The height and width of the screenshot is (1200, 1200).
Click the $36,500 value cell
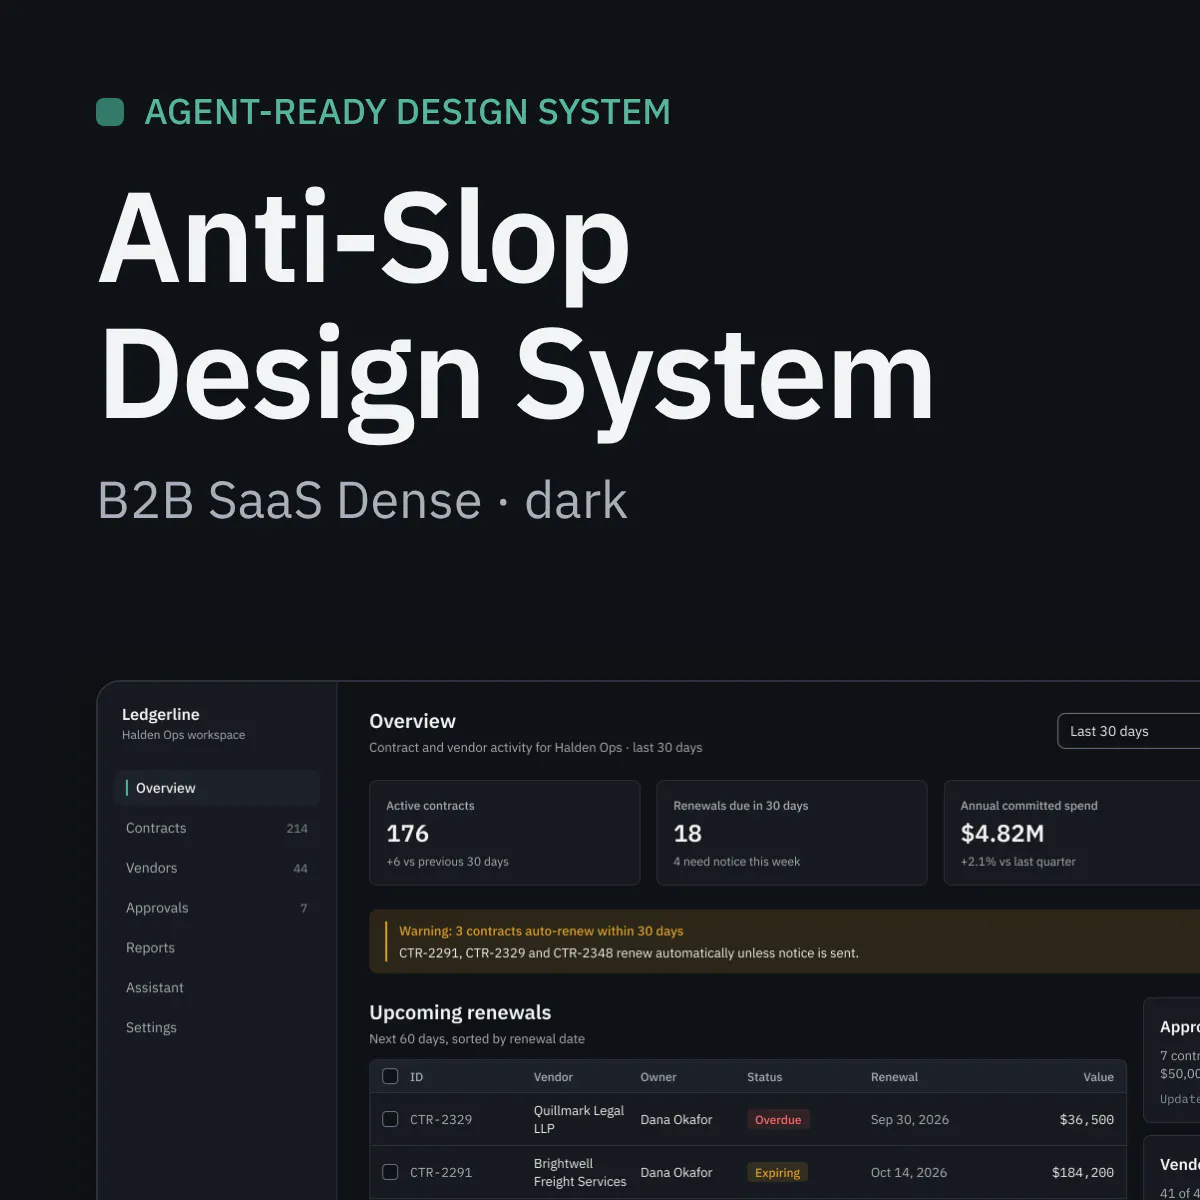tap(1087, 1119)
